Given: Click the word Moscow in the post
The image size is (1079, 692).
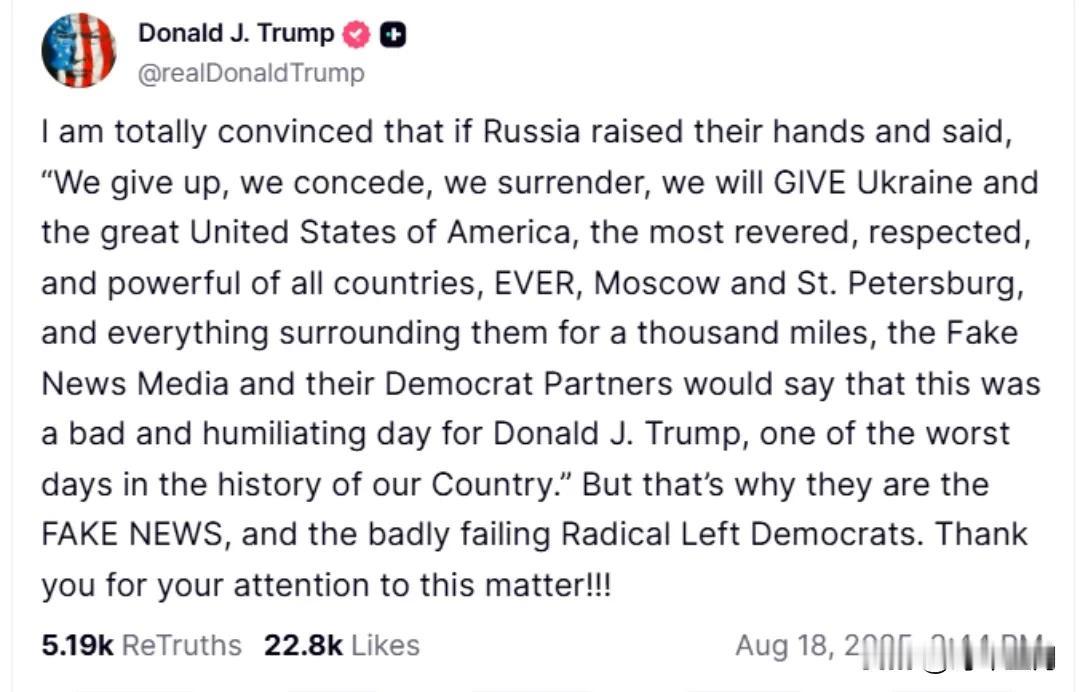Looking at the screenshot, I should tap(656, 283).
